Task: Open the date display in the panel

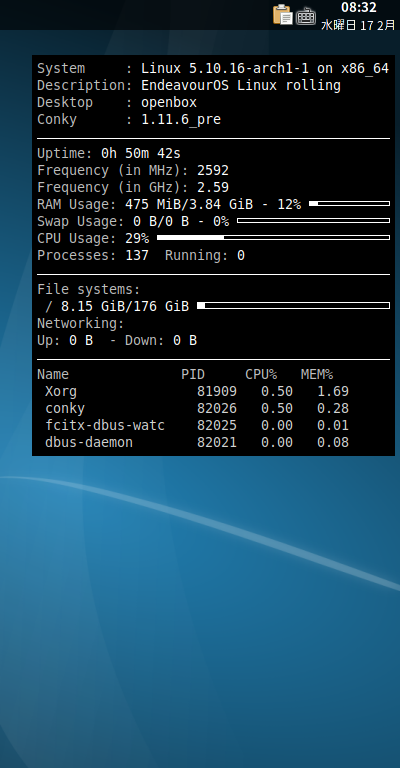Action: [358, 25]
